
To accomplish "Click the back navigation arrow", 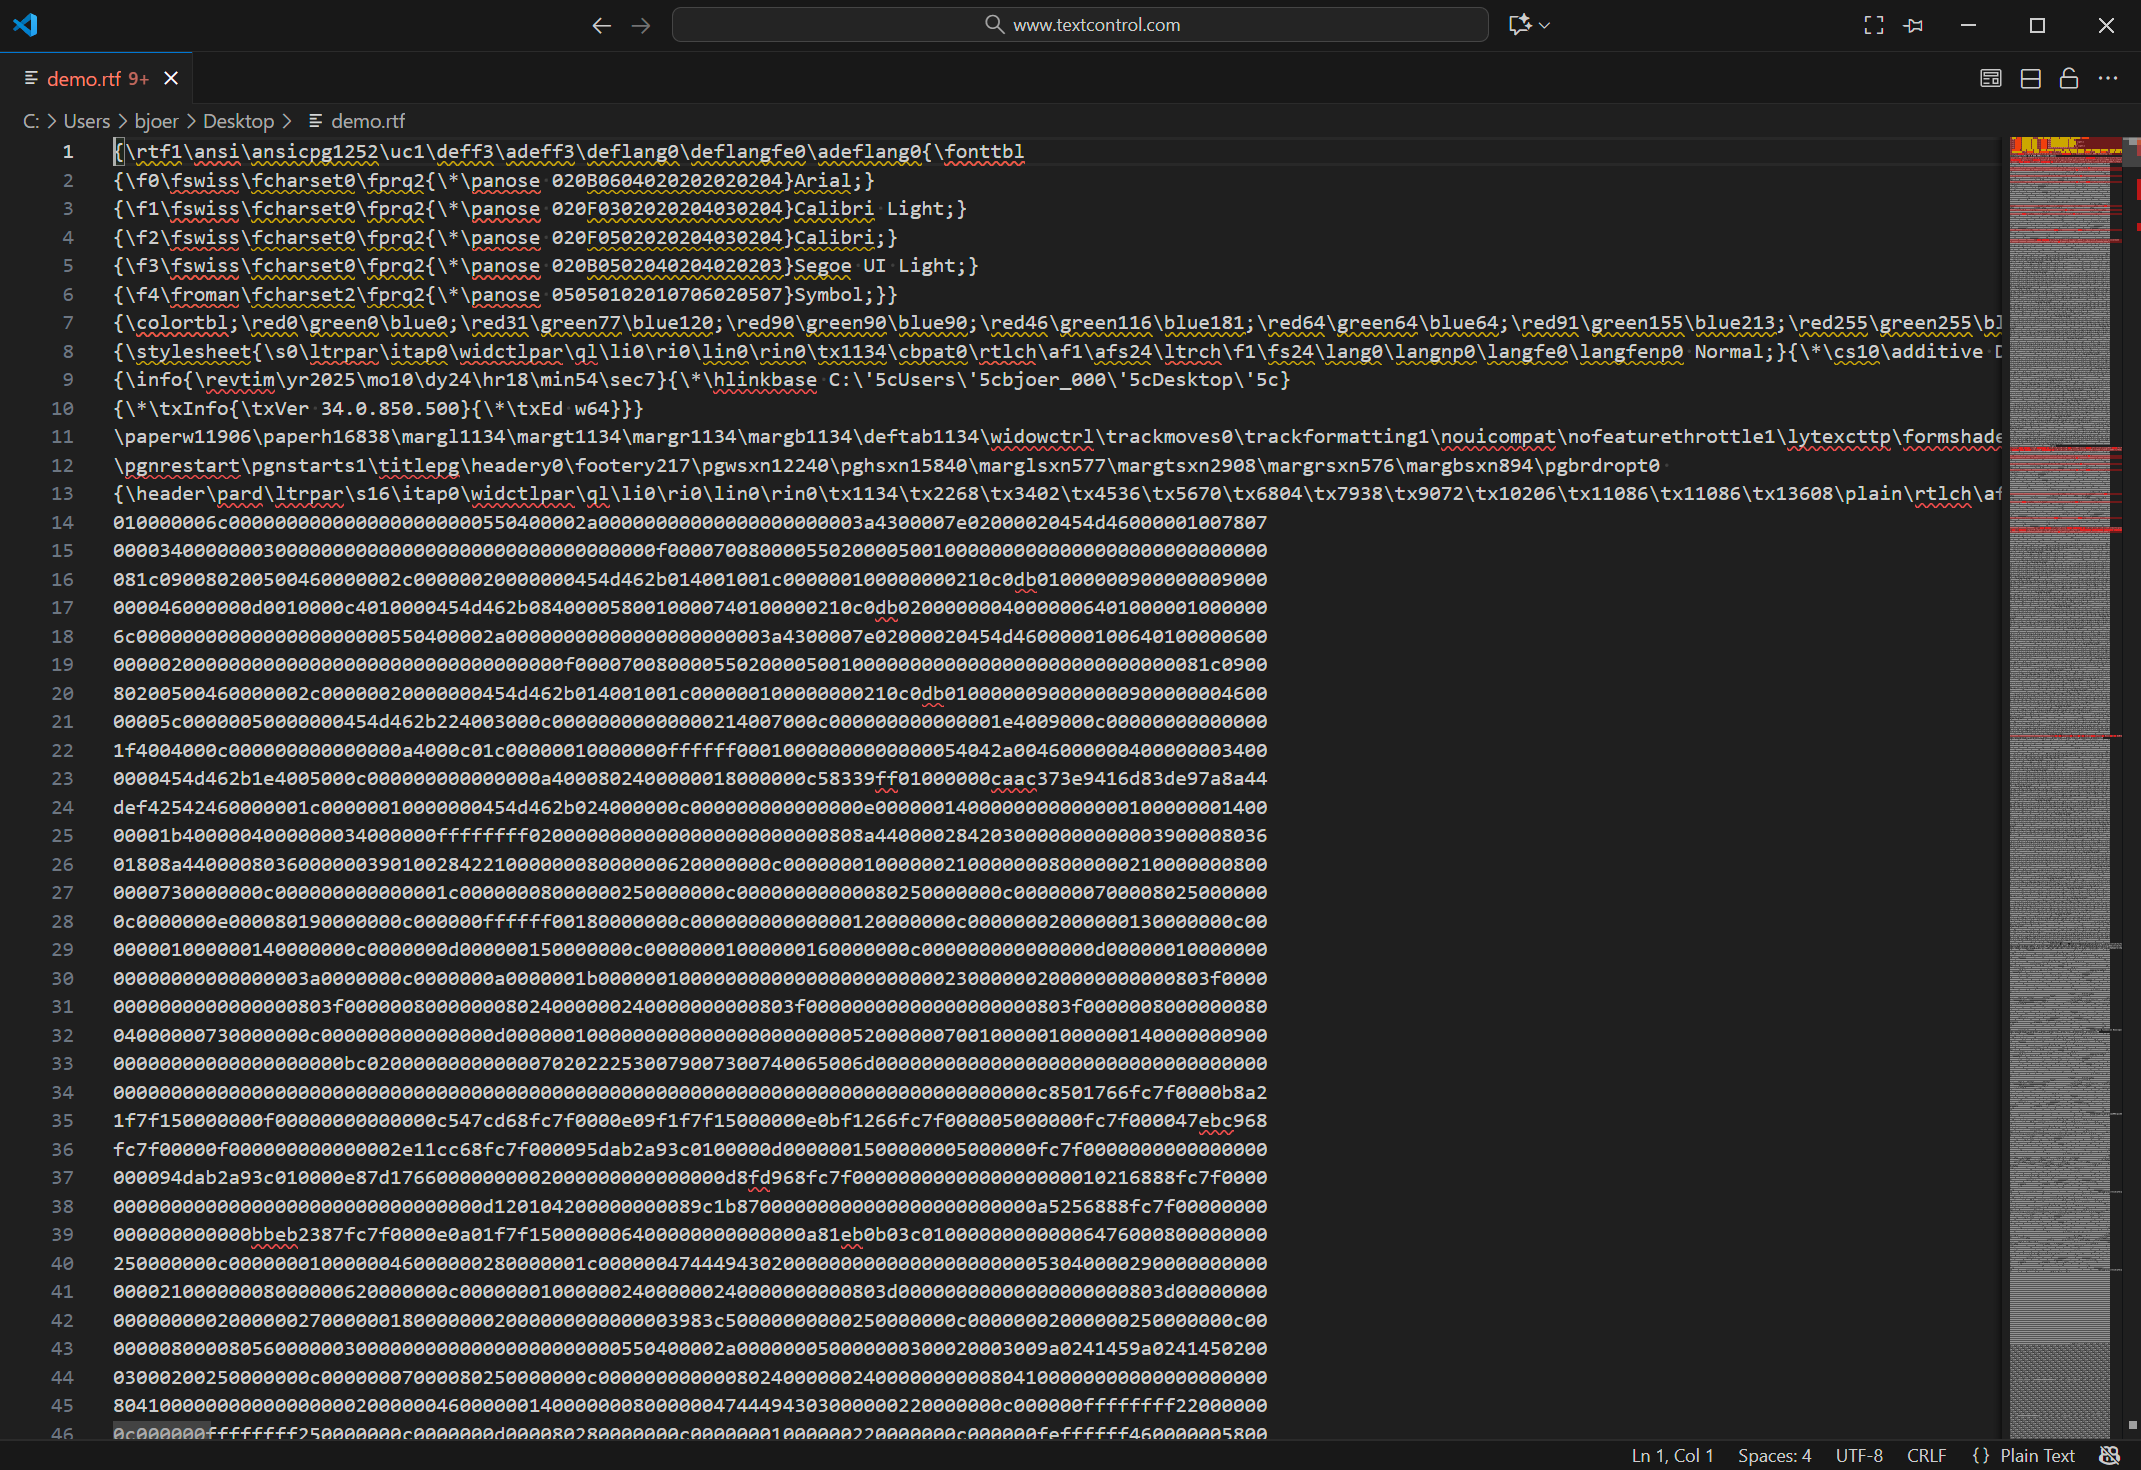I will pos(601,25).
